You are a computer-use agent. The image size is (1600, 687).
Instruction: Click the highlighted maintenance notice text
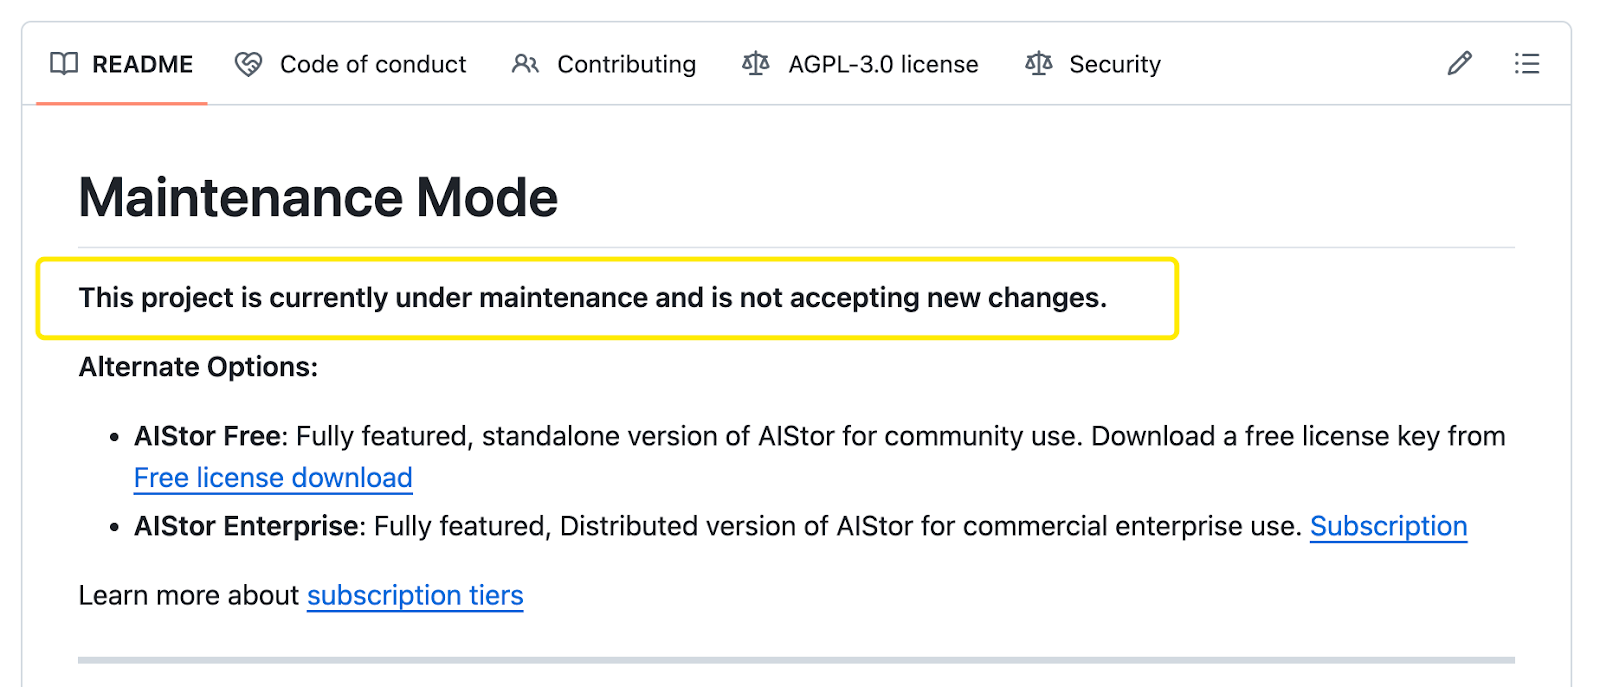[x=592, y=298]
